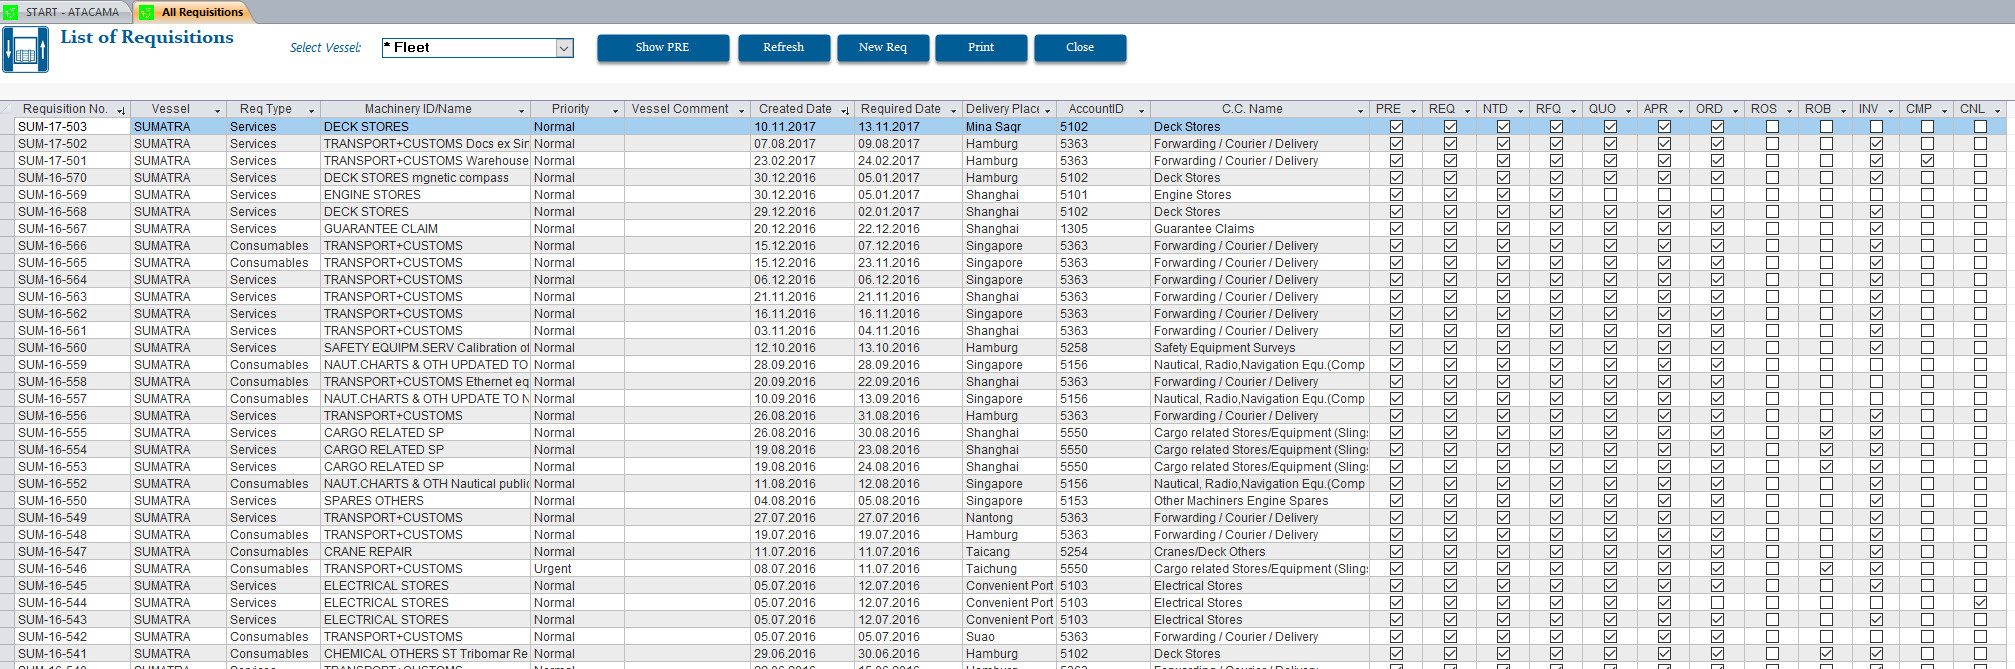Click 'ENGINE STORES' machinery cell

click(x=425, y=195)
